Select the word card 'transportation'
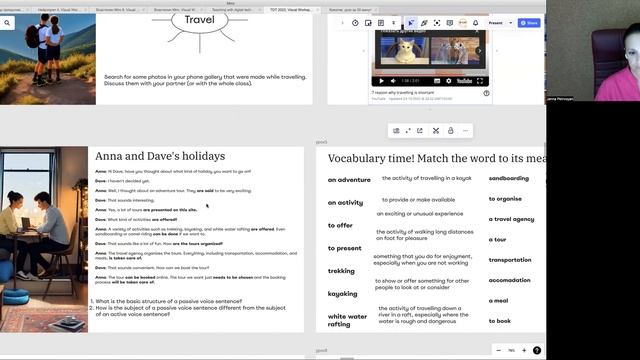 click(510, 260)
